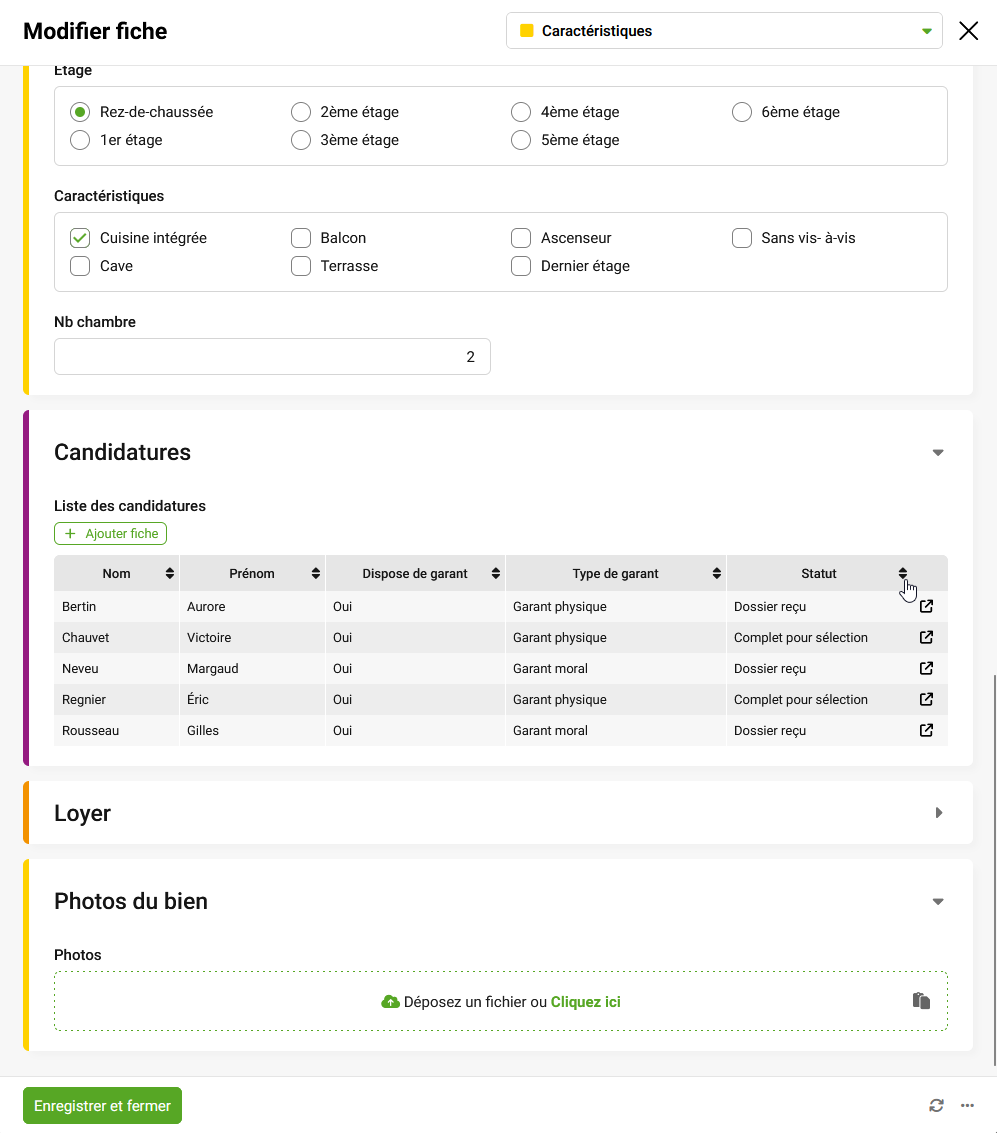Open the three-dots more options menu
The height and width of the screenshot is (1133, 997).
tap(967, 1106)
